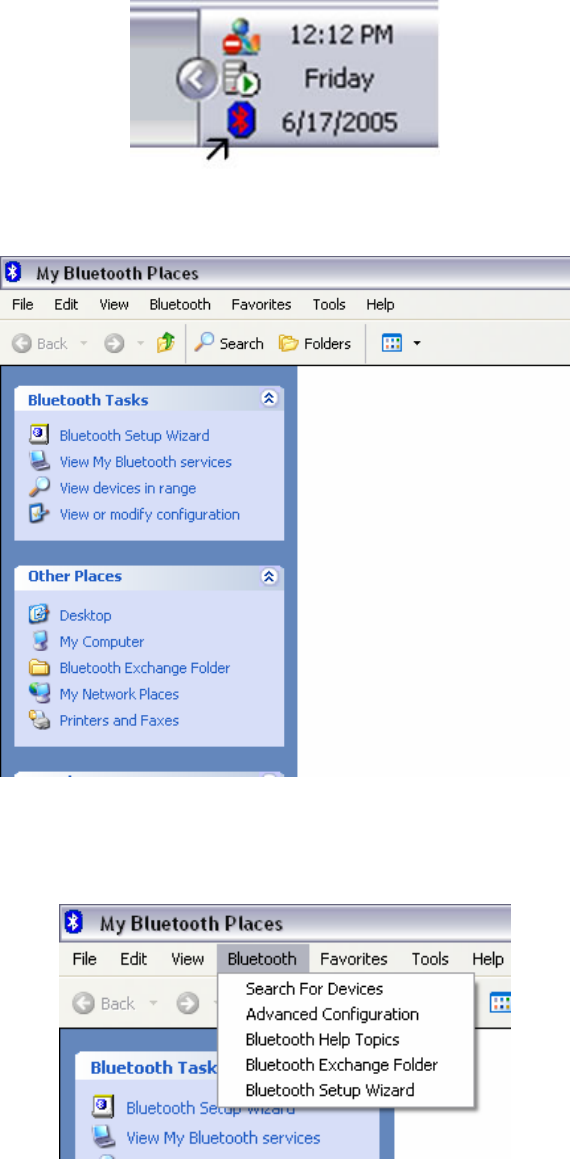570x1159 pixels.
Task: Click the server play tray icon
Action: [241, 80]
